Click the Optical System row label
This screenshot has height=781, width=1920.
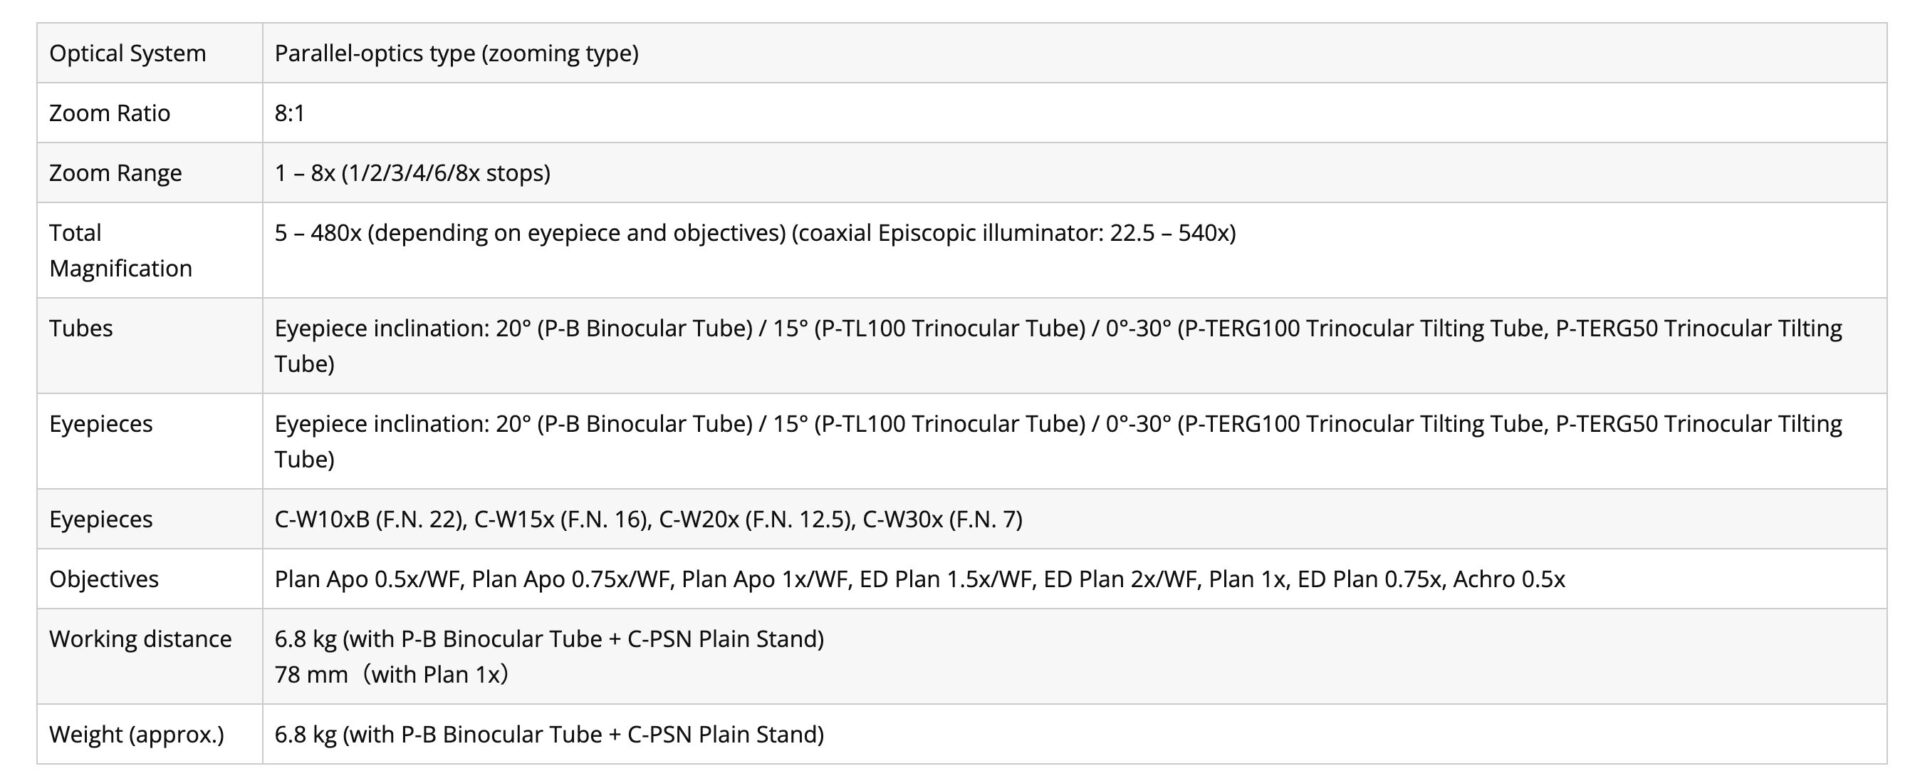127,53
